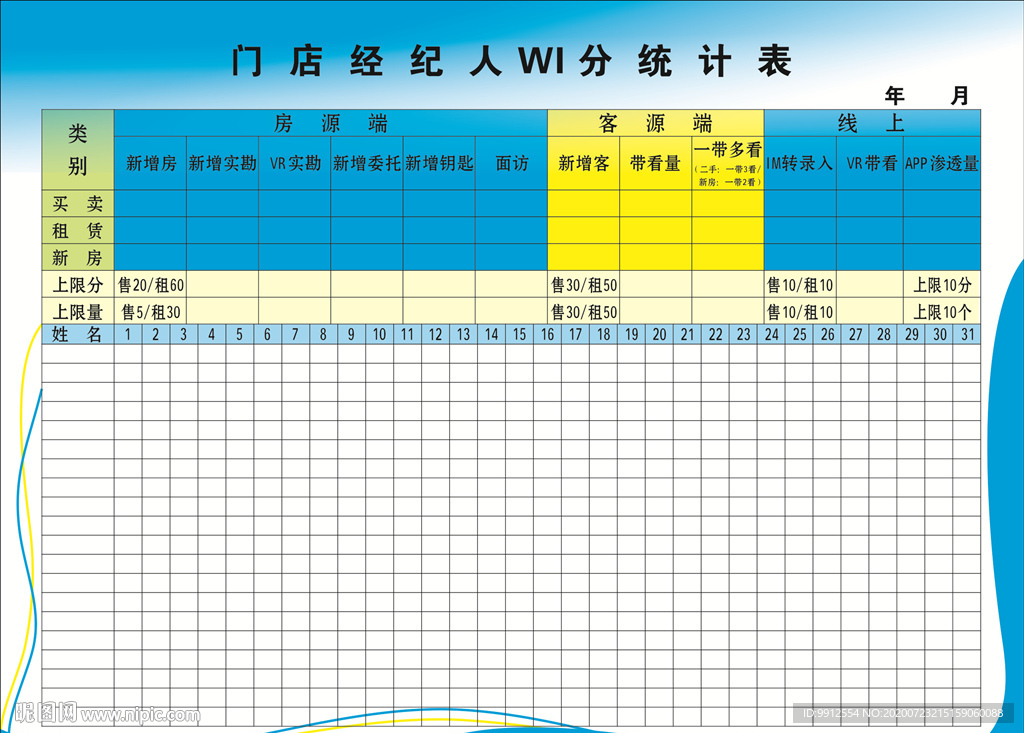Click the 新增房 column header
Image resolution: width=1024 pixels, height=733 pixels.
(151, 163)
